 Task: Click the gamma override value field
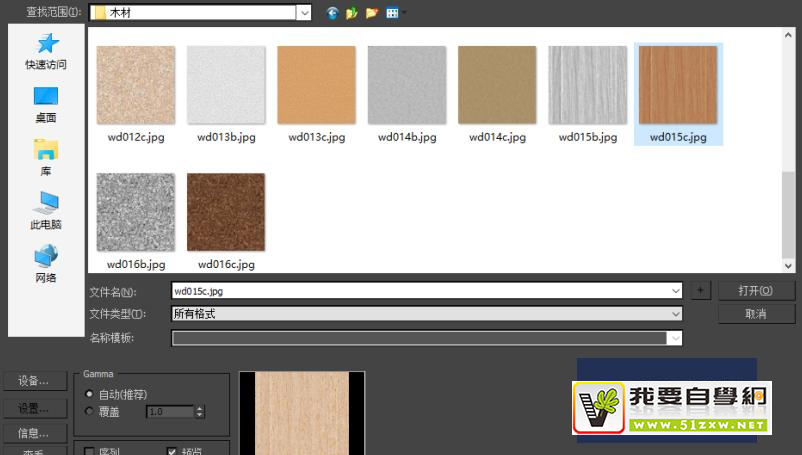click(x=170, y=412)
